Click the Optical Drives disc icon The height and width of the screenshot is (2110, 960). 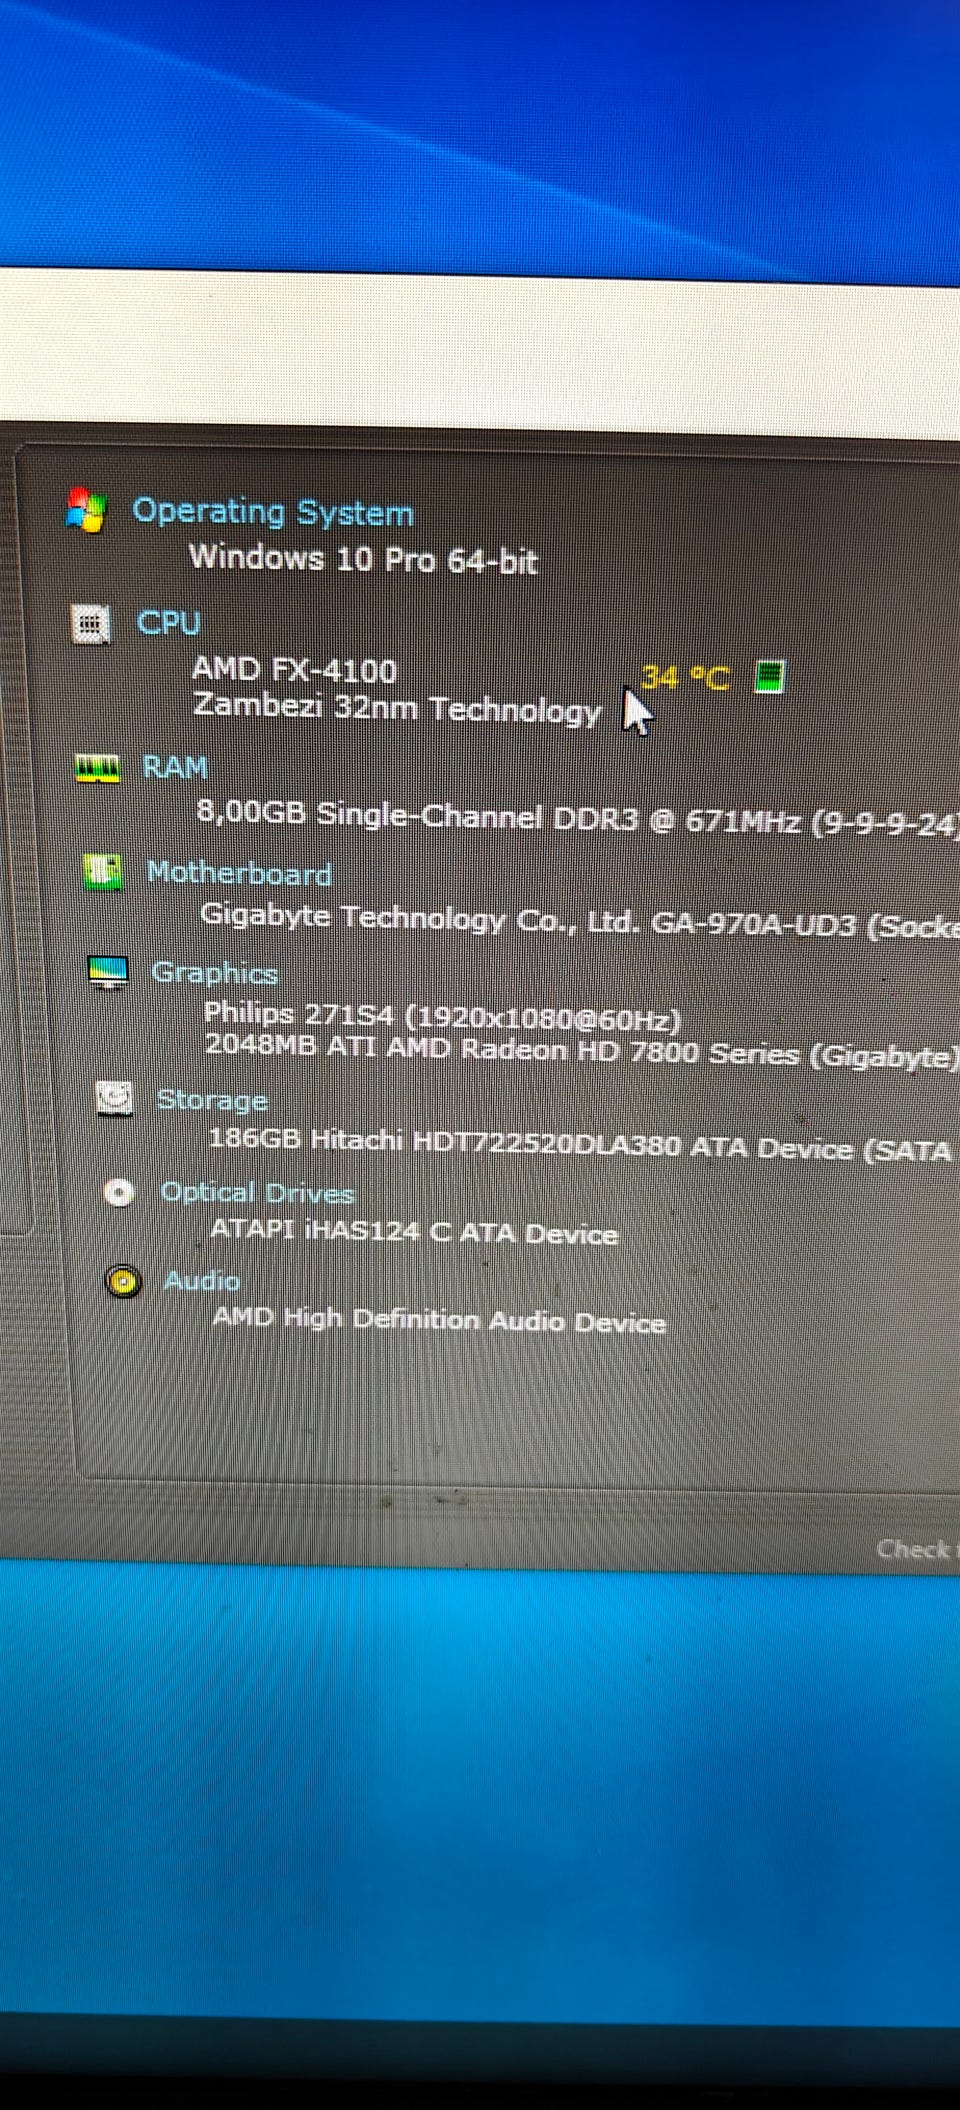tap(120, 1191)
